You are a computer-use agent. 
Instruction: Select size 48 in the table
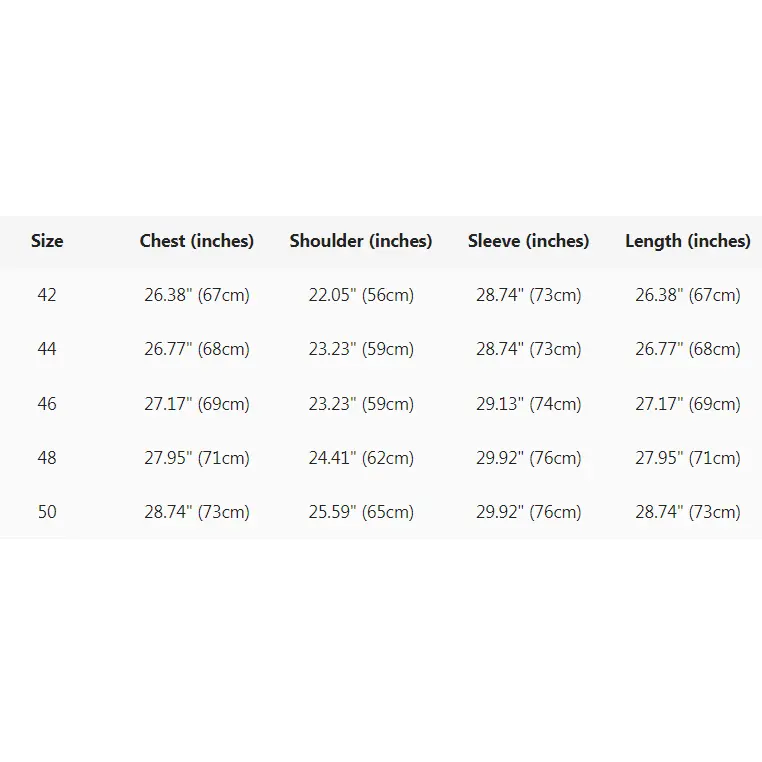[x=47, y=458]
